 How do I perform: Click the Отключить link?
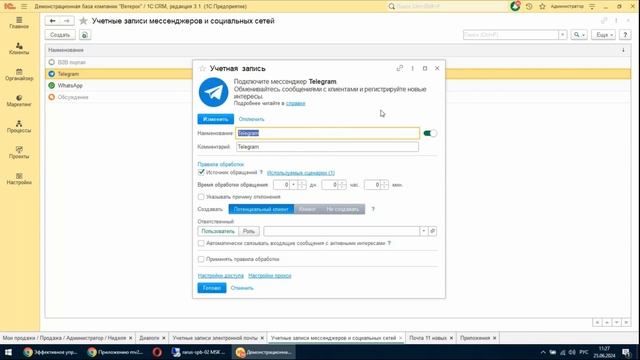(251, 119)
